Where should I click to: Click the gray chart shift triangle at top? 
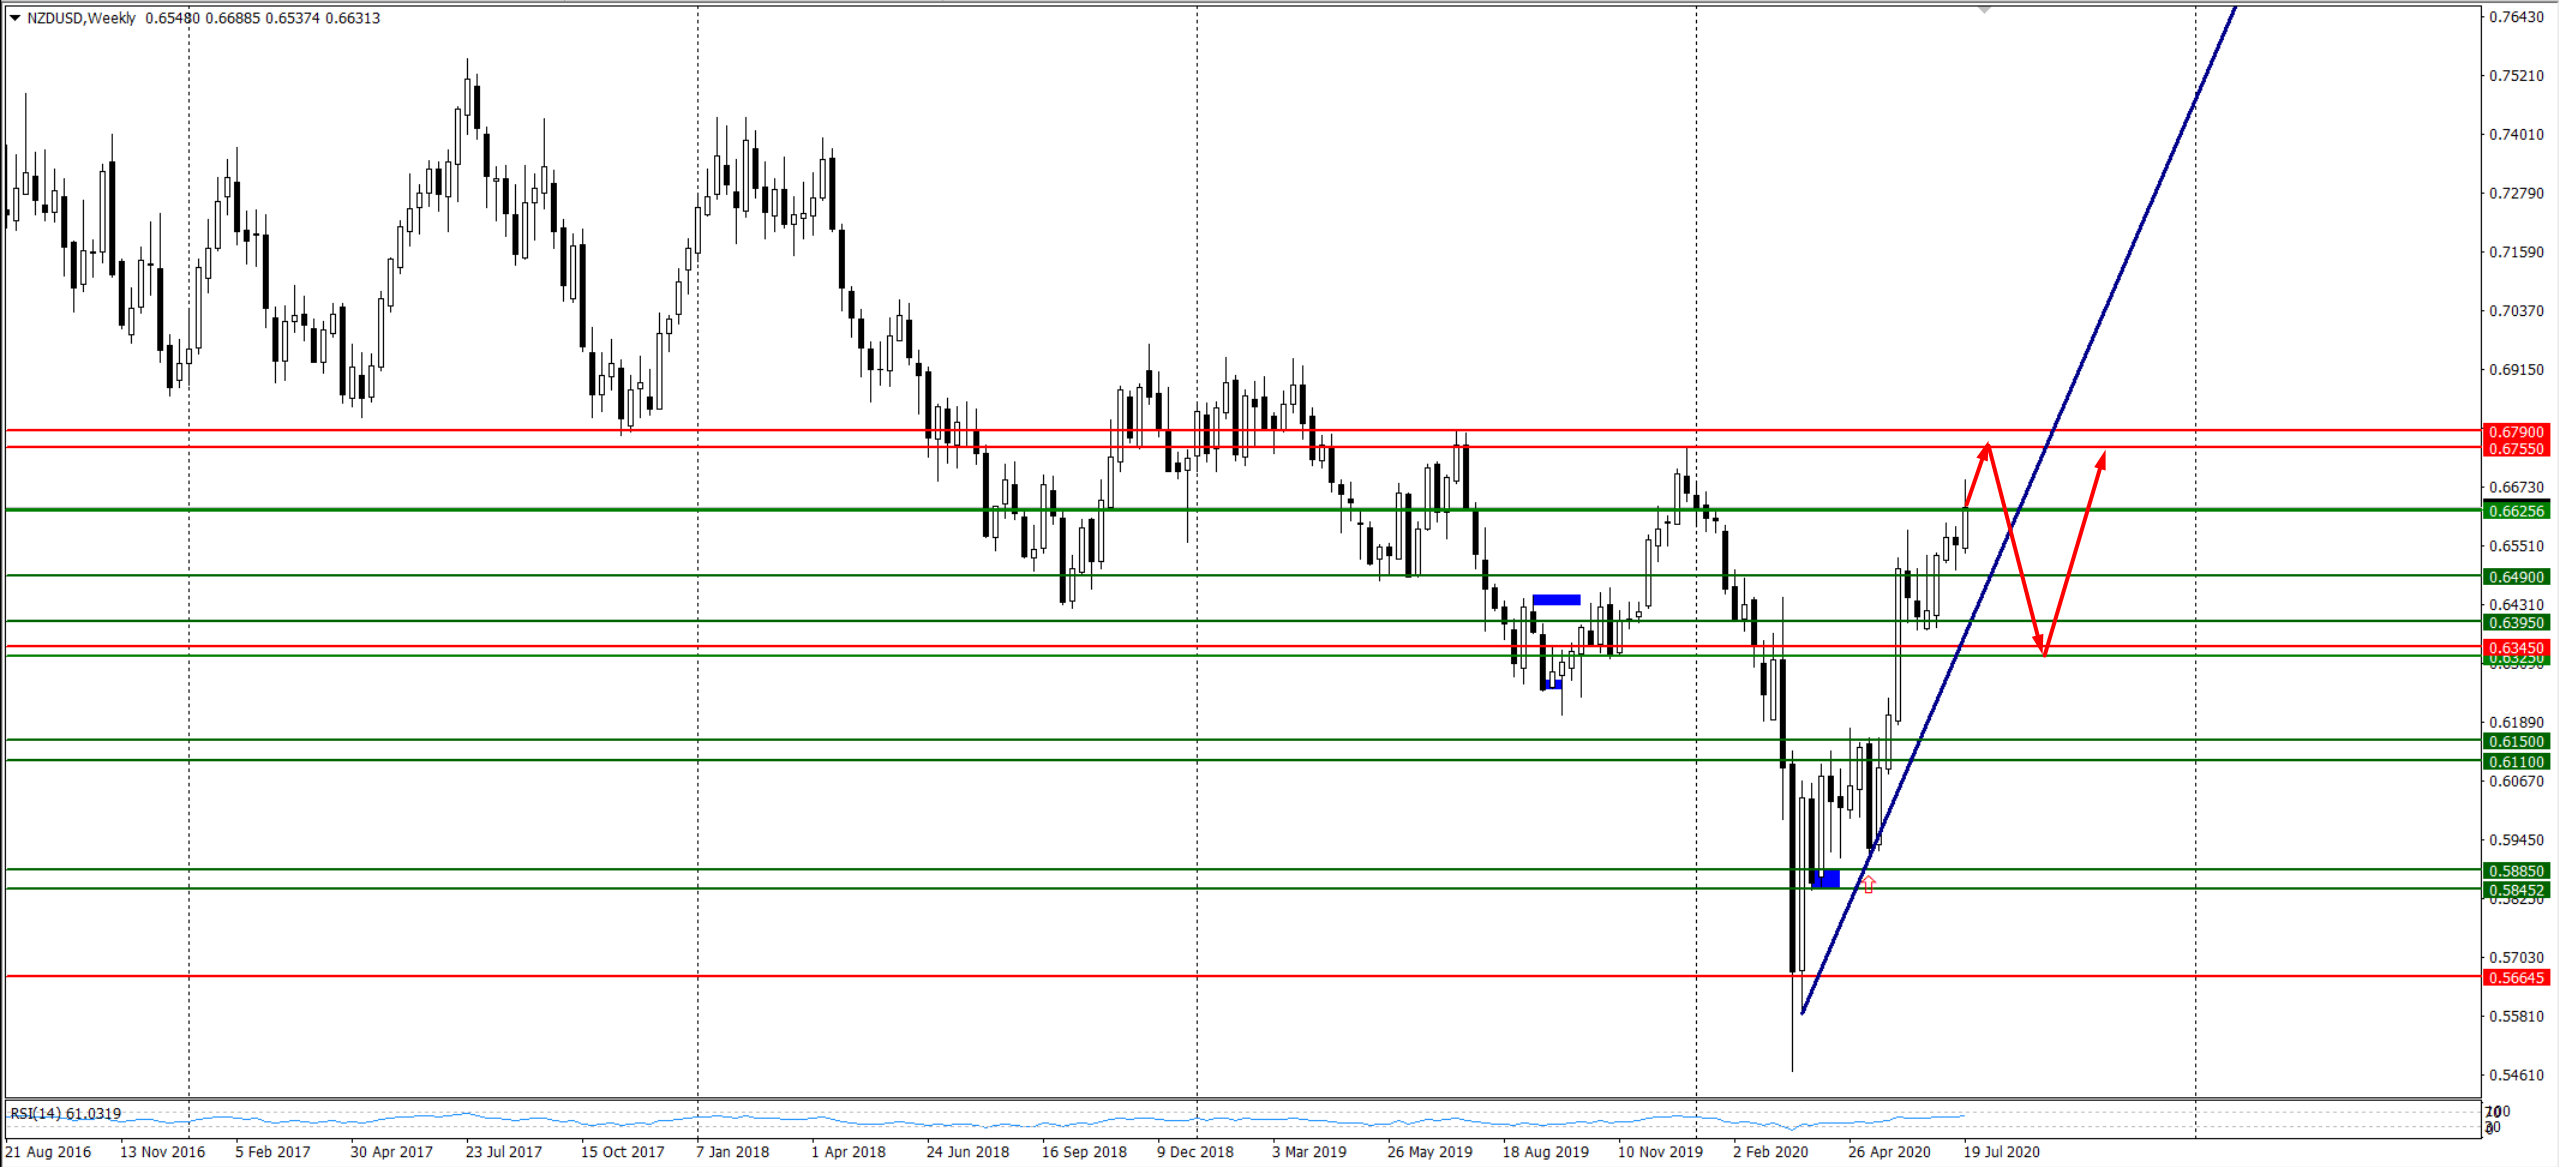coord(1984,10)
